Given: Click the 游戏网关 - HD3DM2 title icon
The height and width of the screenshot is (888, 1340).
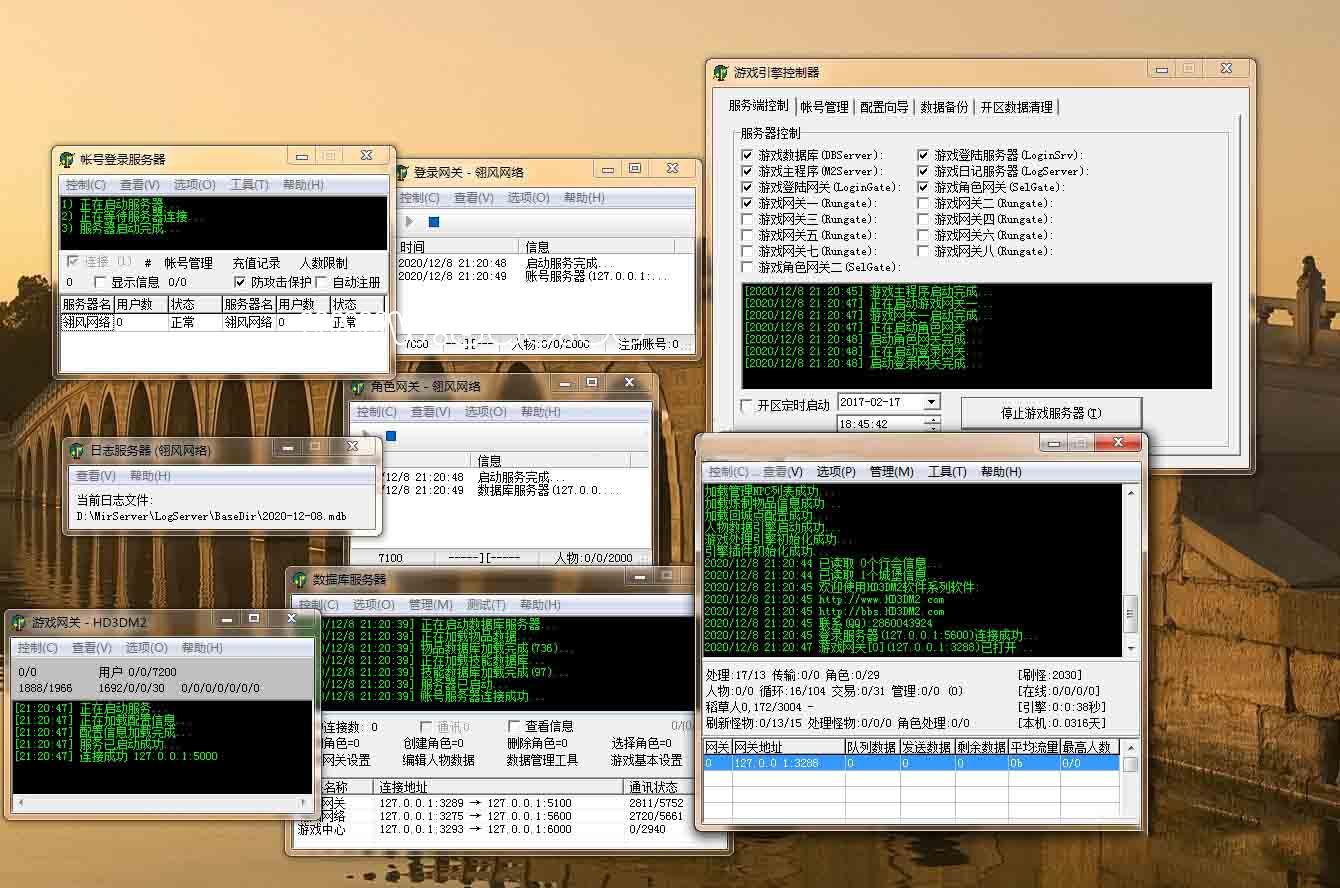Looking at the screenshot, I should click(19, 622).
